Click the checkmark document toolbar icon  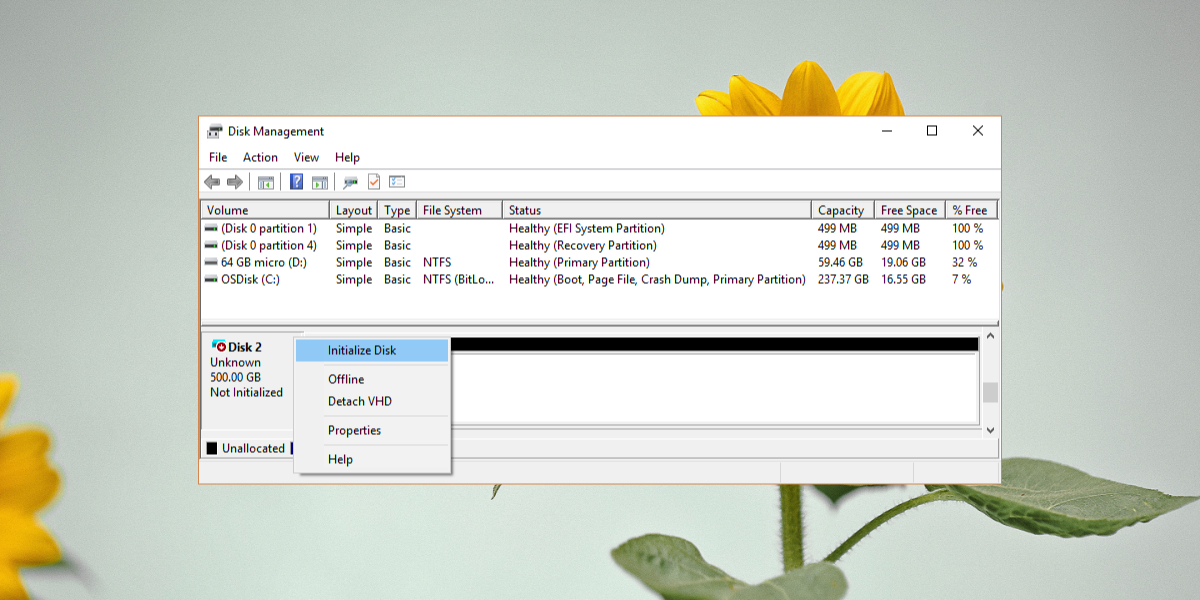(374, 182)
